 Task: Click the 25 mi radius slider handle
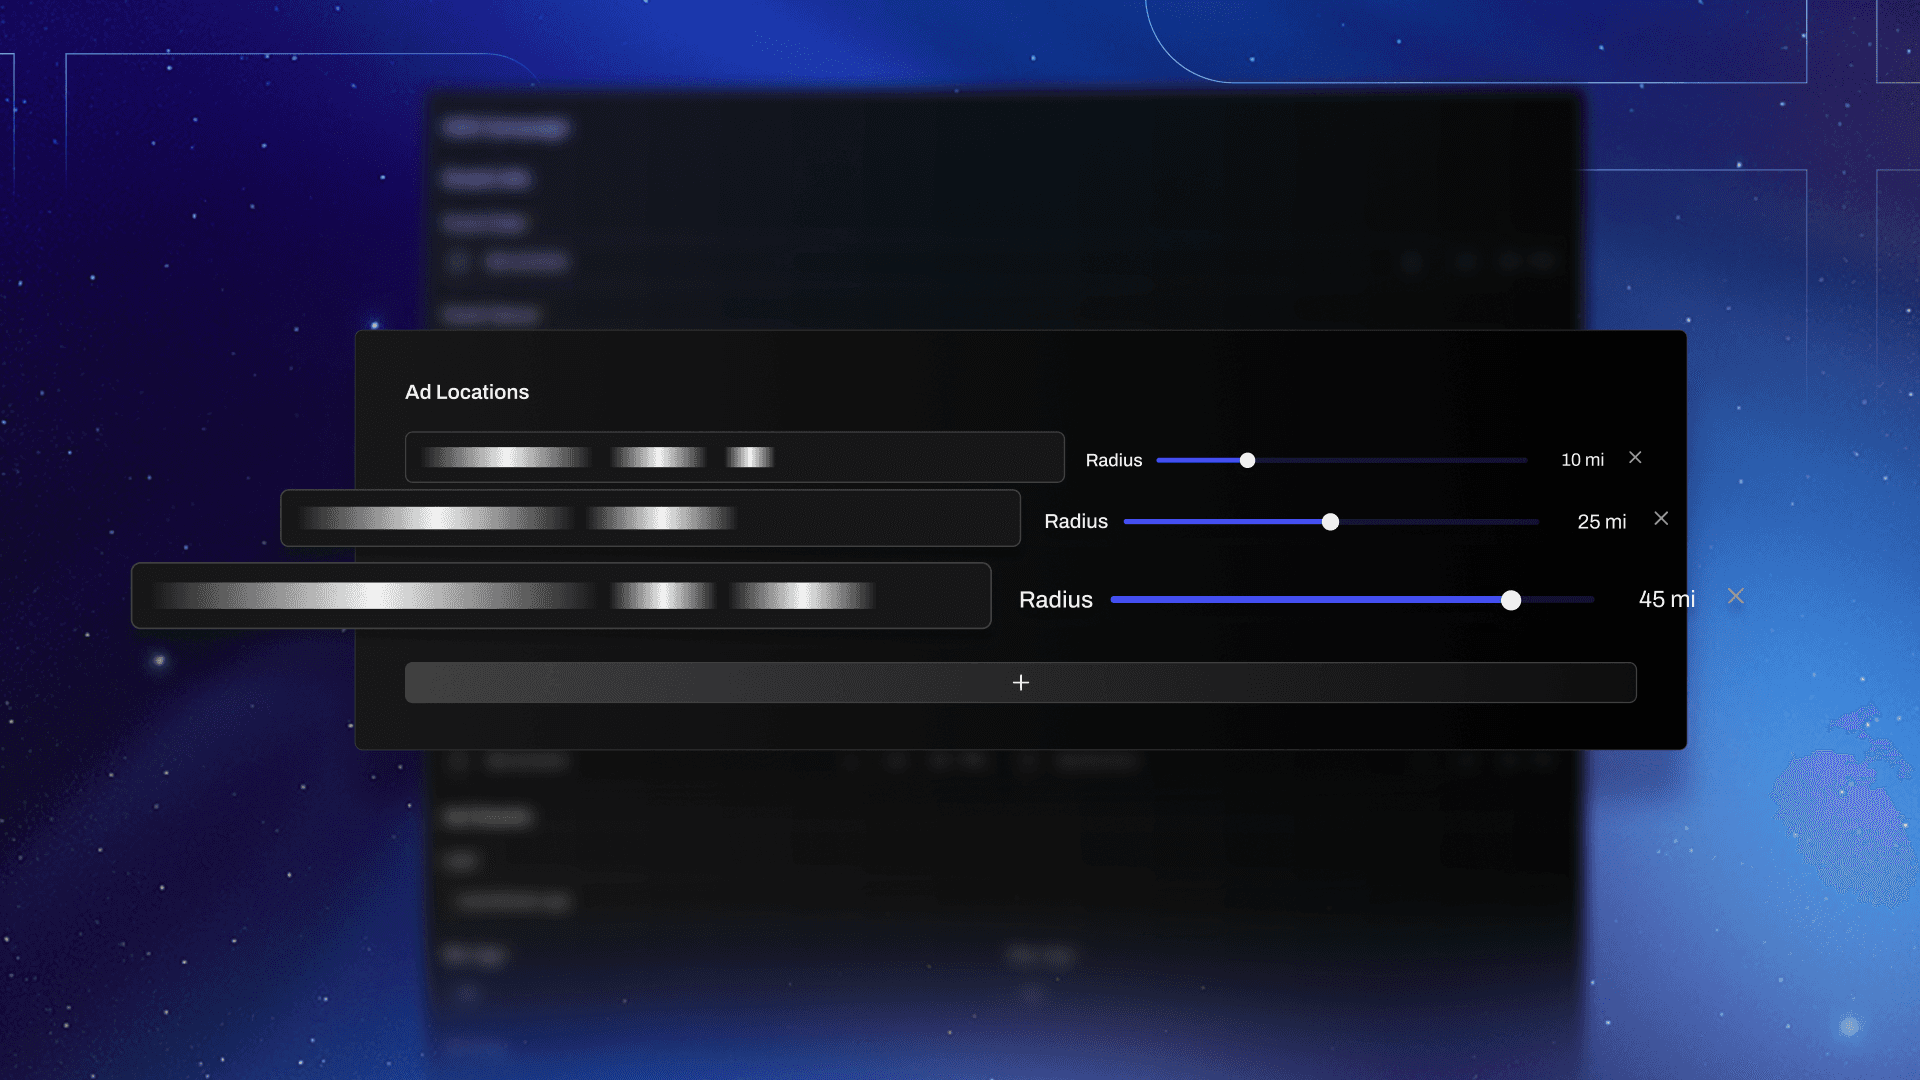[x=1330, y=522]
